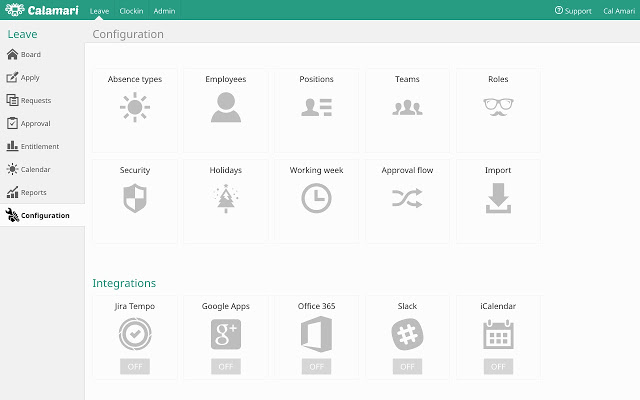Open the Cal Amari user menu
This screenshot has width=640, height=400.
tap(619, 11)
